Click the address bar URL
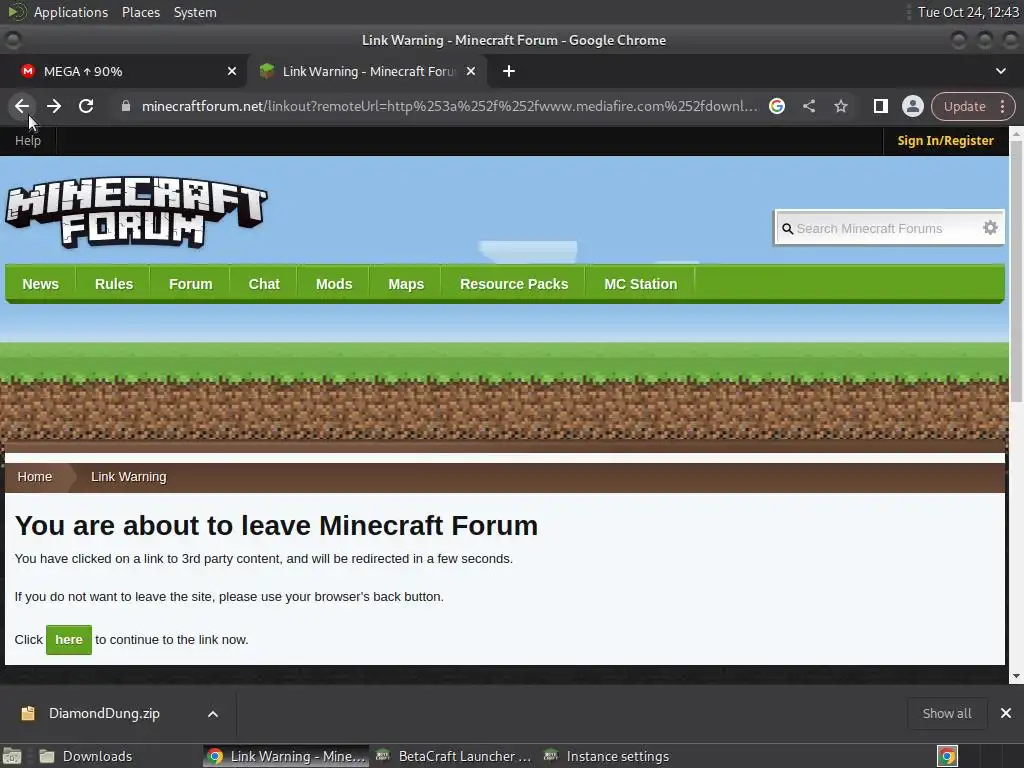The image size is (1024, 768). 449,106
